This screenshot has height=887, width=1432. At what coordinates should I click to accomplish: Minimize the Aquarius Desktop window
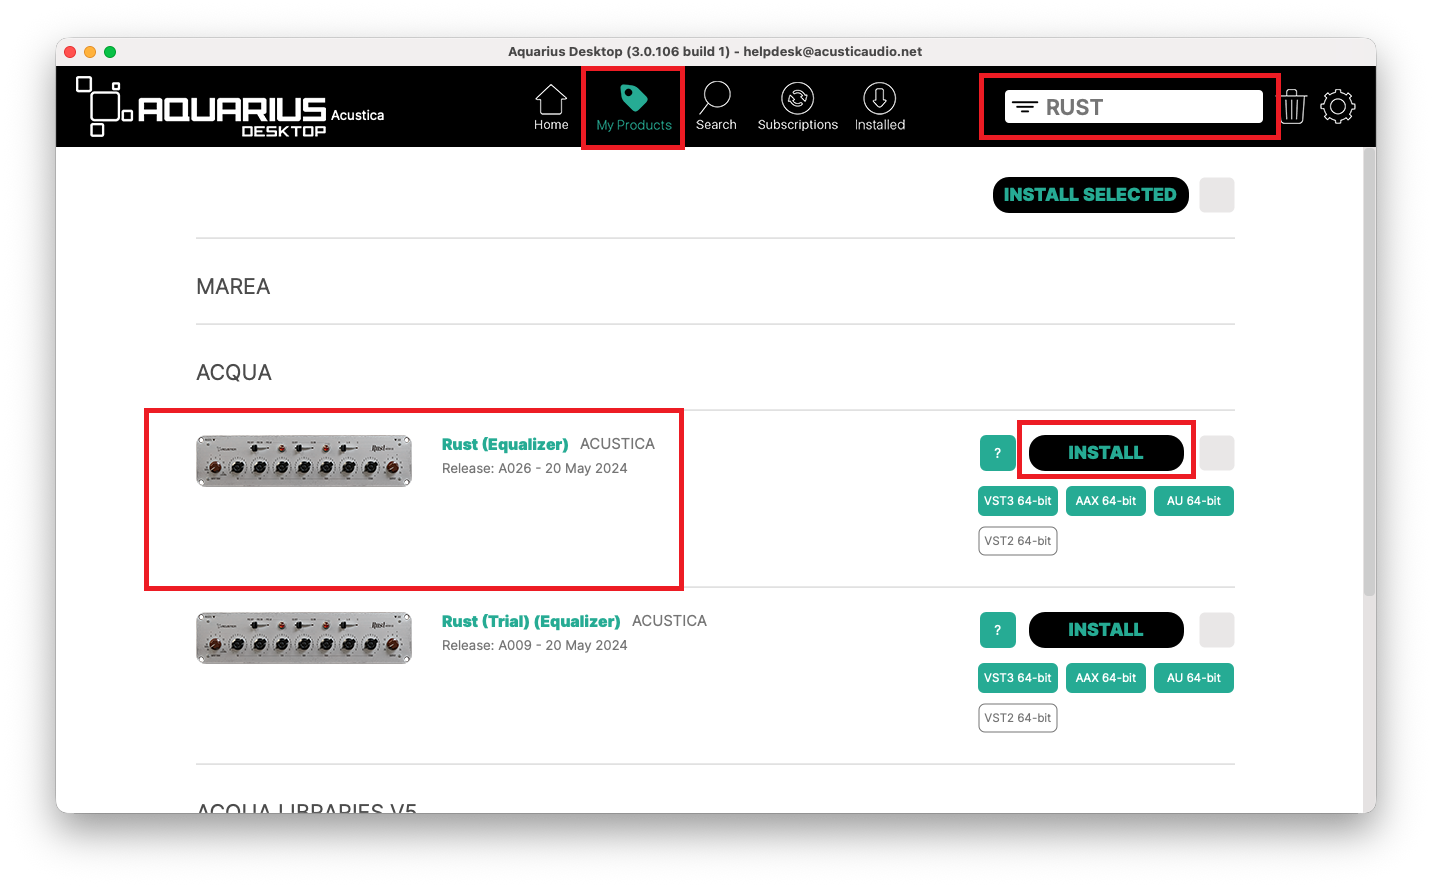point(90,52)
